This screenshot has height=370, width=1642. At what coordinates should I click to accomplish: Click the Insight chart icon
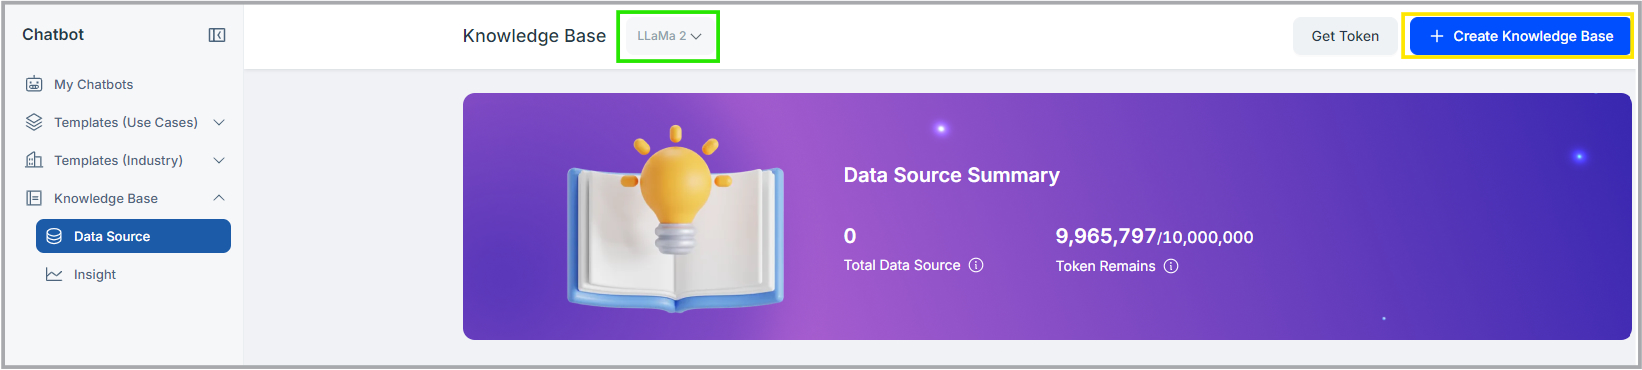54,274
